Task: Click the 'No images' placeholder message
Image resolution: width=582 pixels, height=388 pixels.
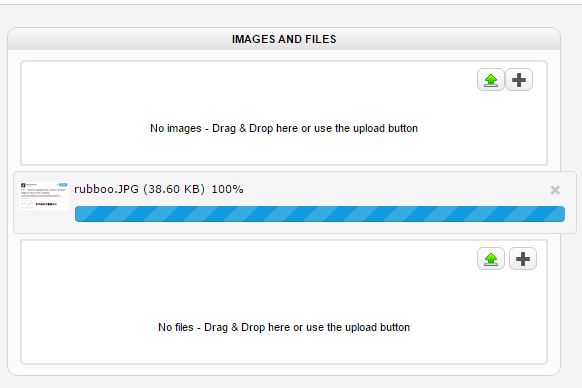Action: click(284, 128)
